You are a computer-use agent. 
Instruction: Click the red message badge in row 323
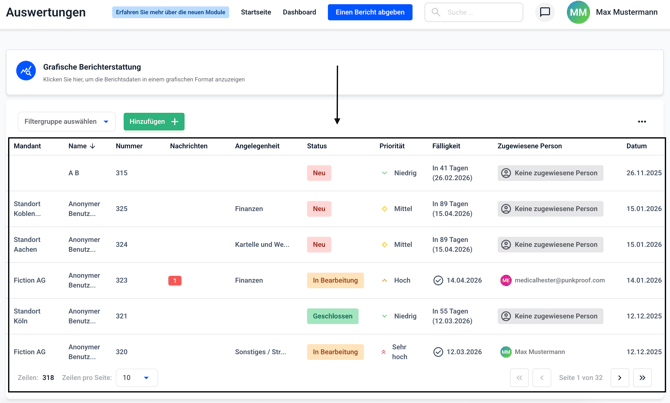pos(175,281)
